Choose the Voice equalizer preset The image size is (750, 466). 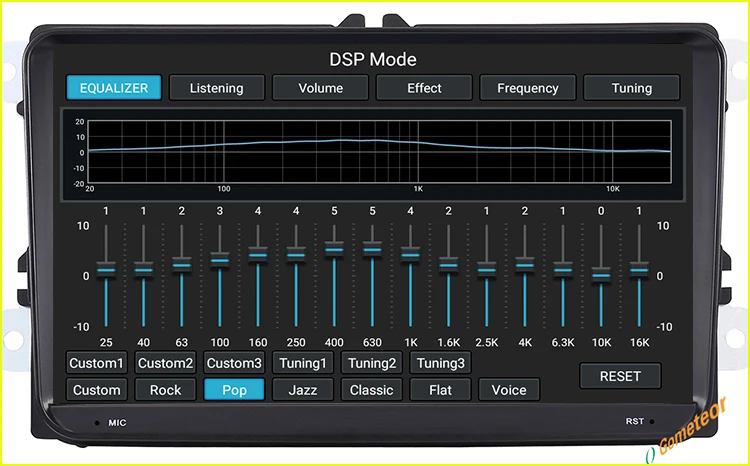click(x=509, y=390)
